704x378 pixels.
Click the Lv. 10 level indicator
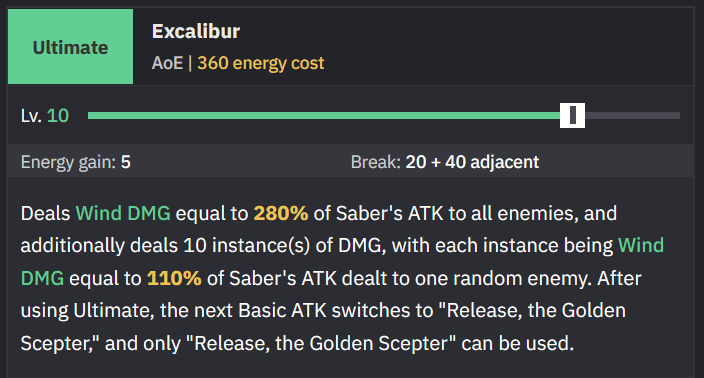click(x=44, y=116)
